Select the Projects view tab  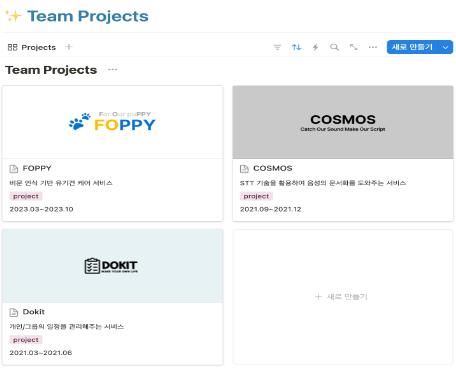point(32,47)
